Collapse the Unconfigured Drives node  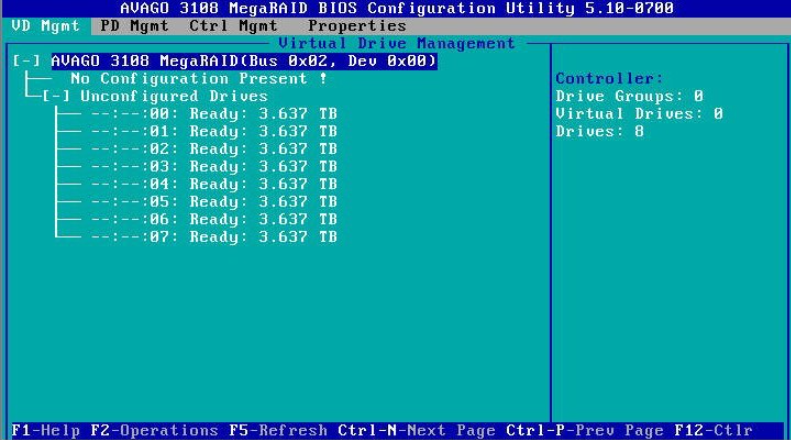(56, 96)
